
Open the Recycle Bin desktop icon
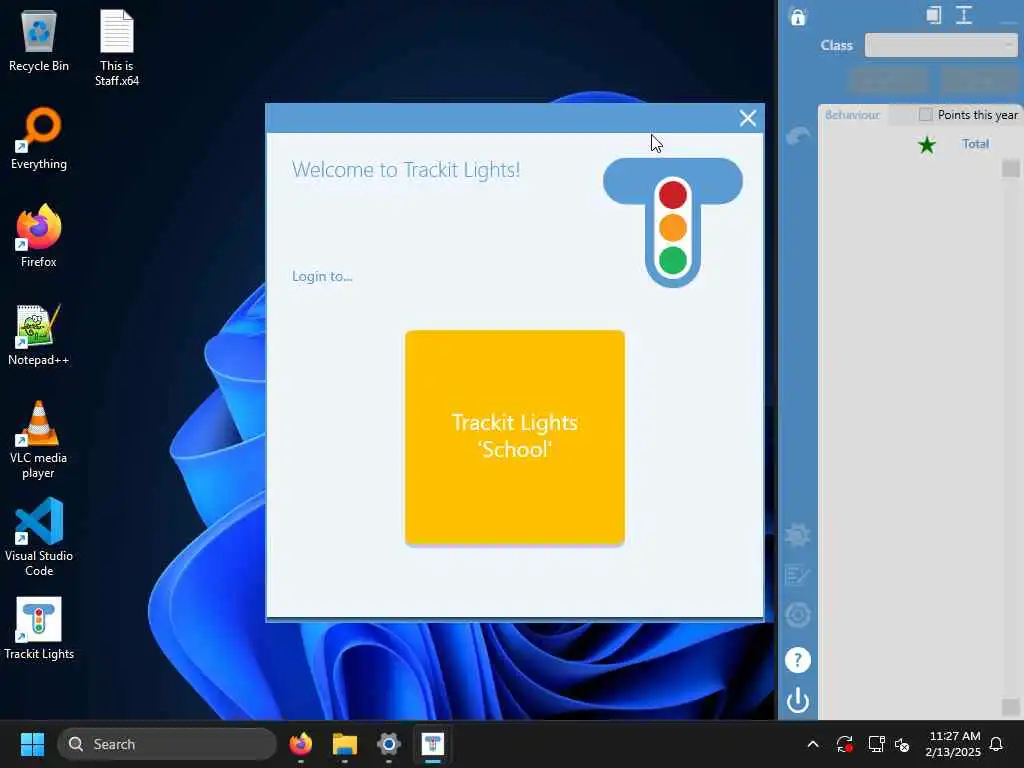coord(39,40)
